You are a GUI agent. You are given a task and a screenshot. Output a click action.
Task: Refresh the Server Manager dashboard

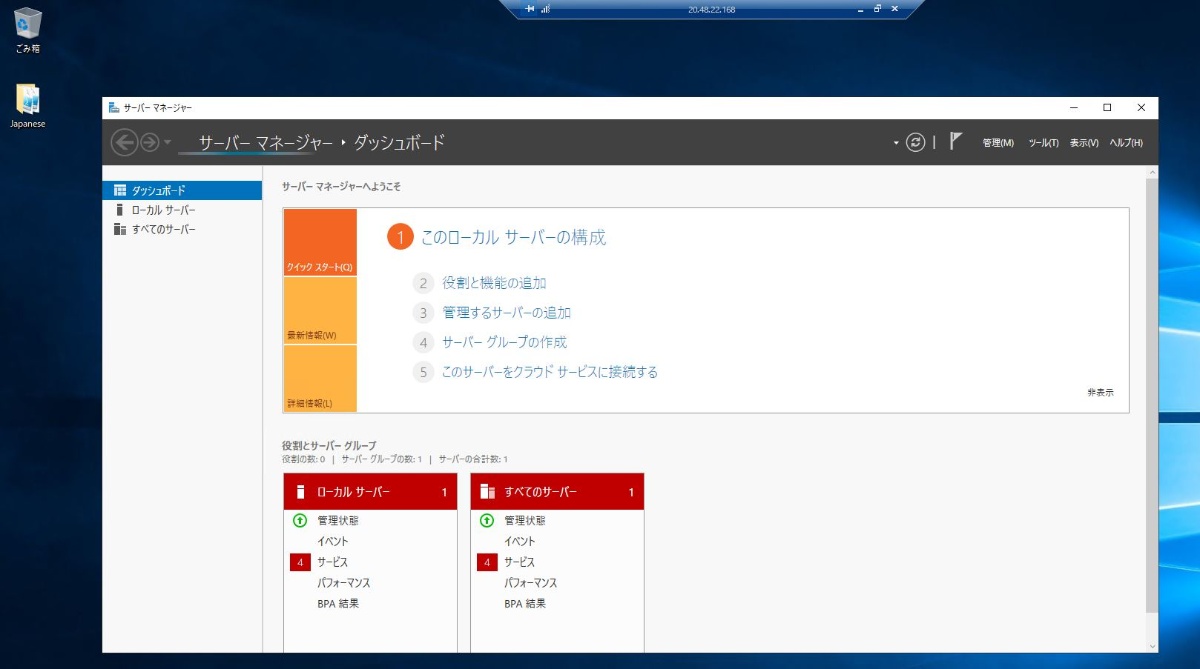coord(915,143)
